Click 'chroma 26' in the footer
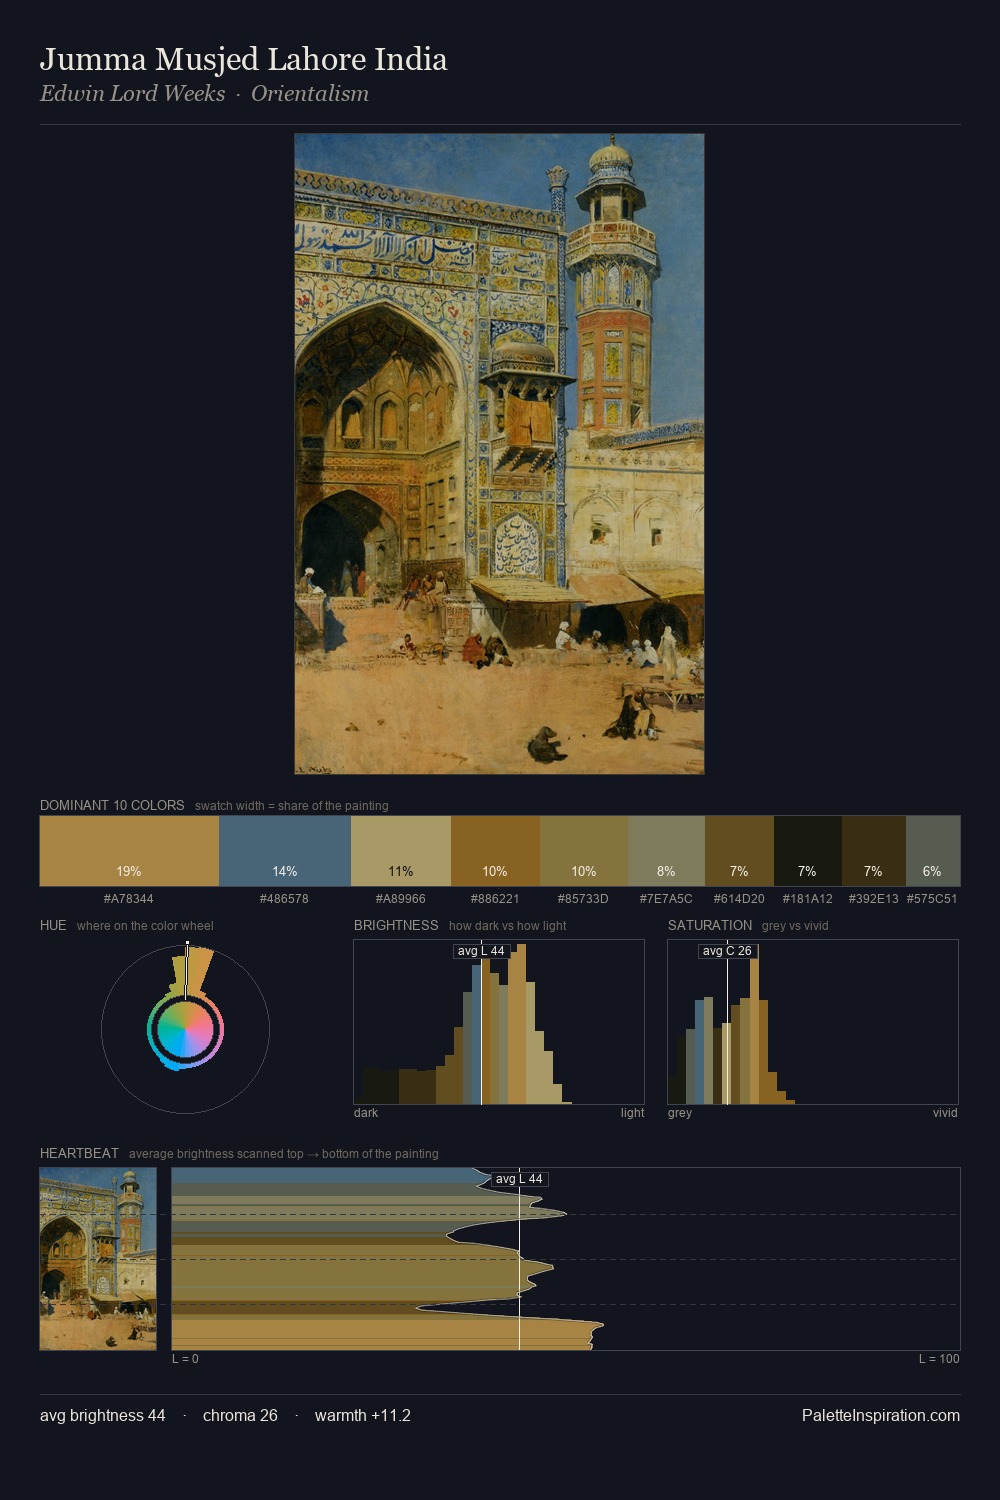Image resolution: width=1000 pixels, height=1500 pixels. click(240, 1416)
